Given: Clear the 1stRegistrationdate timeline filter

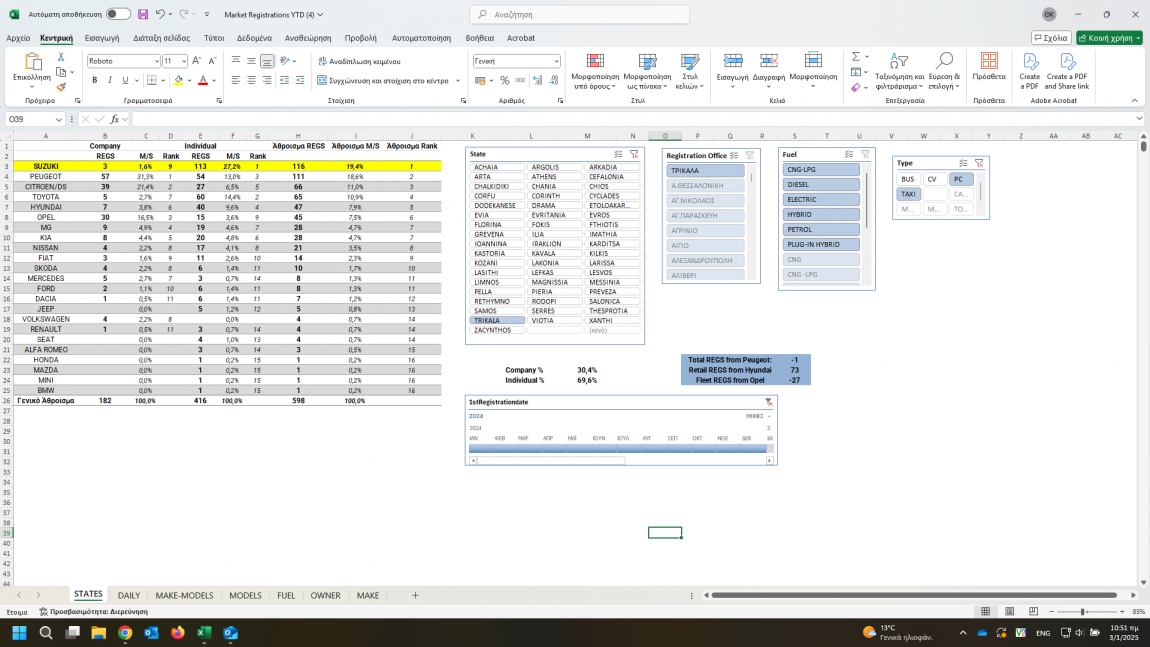Looking at the screenshot, I should point(769,402).
